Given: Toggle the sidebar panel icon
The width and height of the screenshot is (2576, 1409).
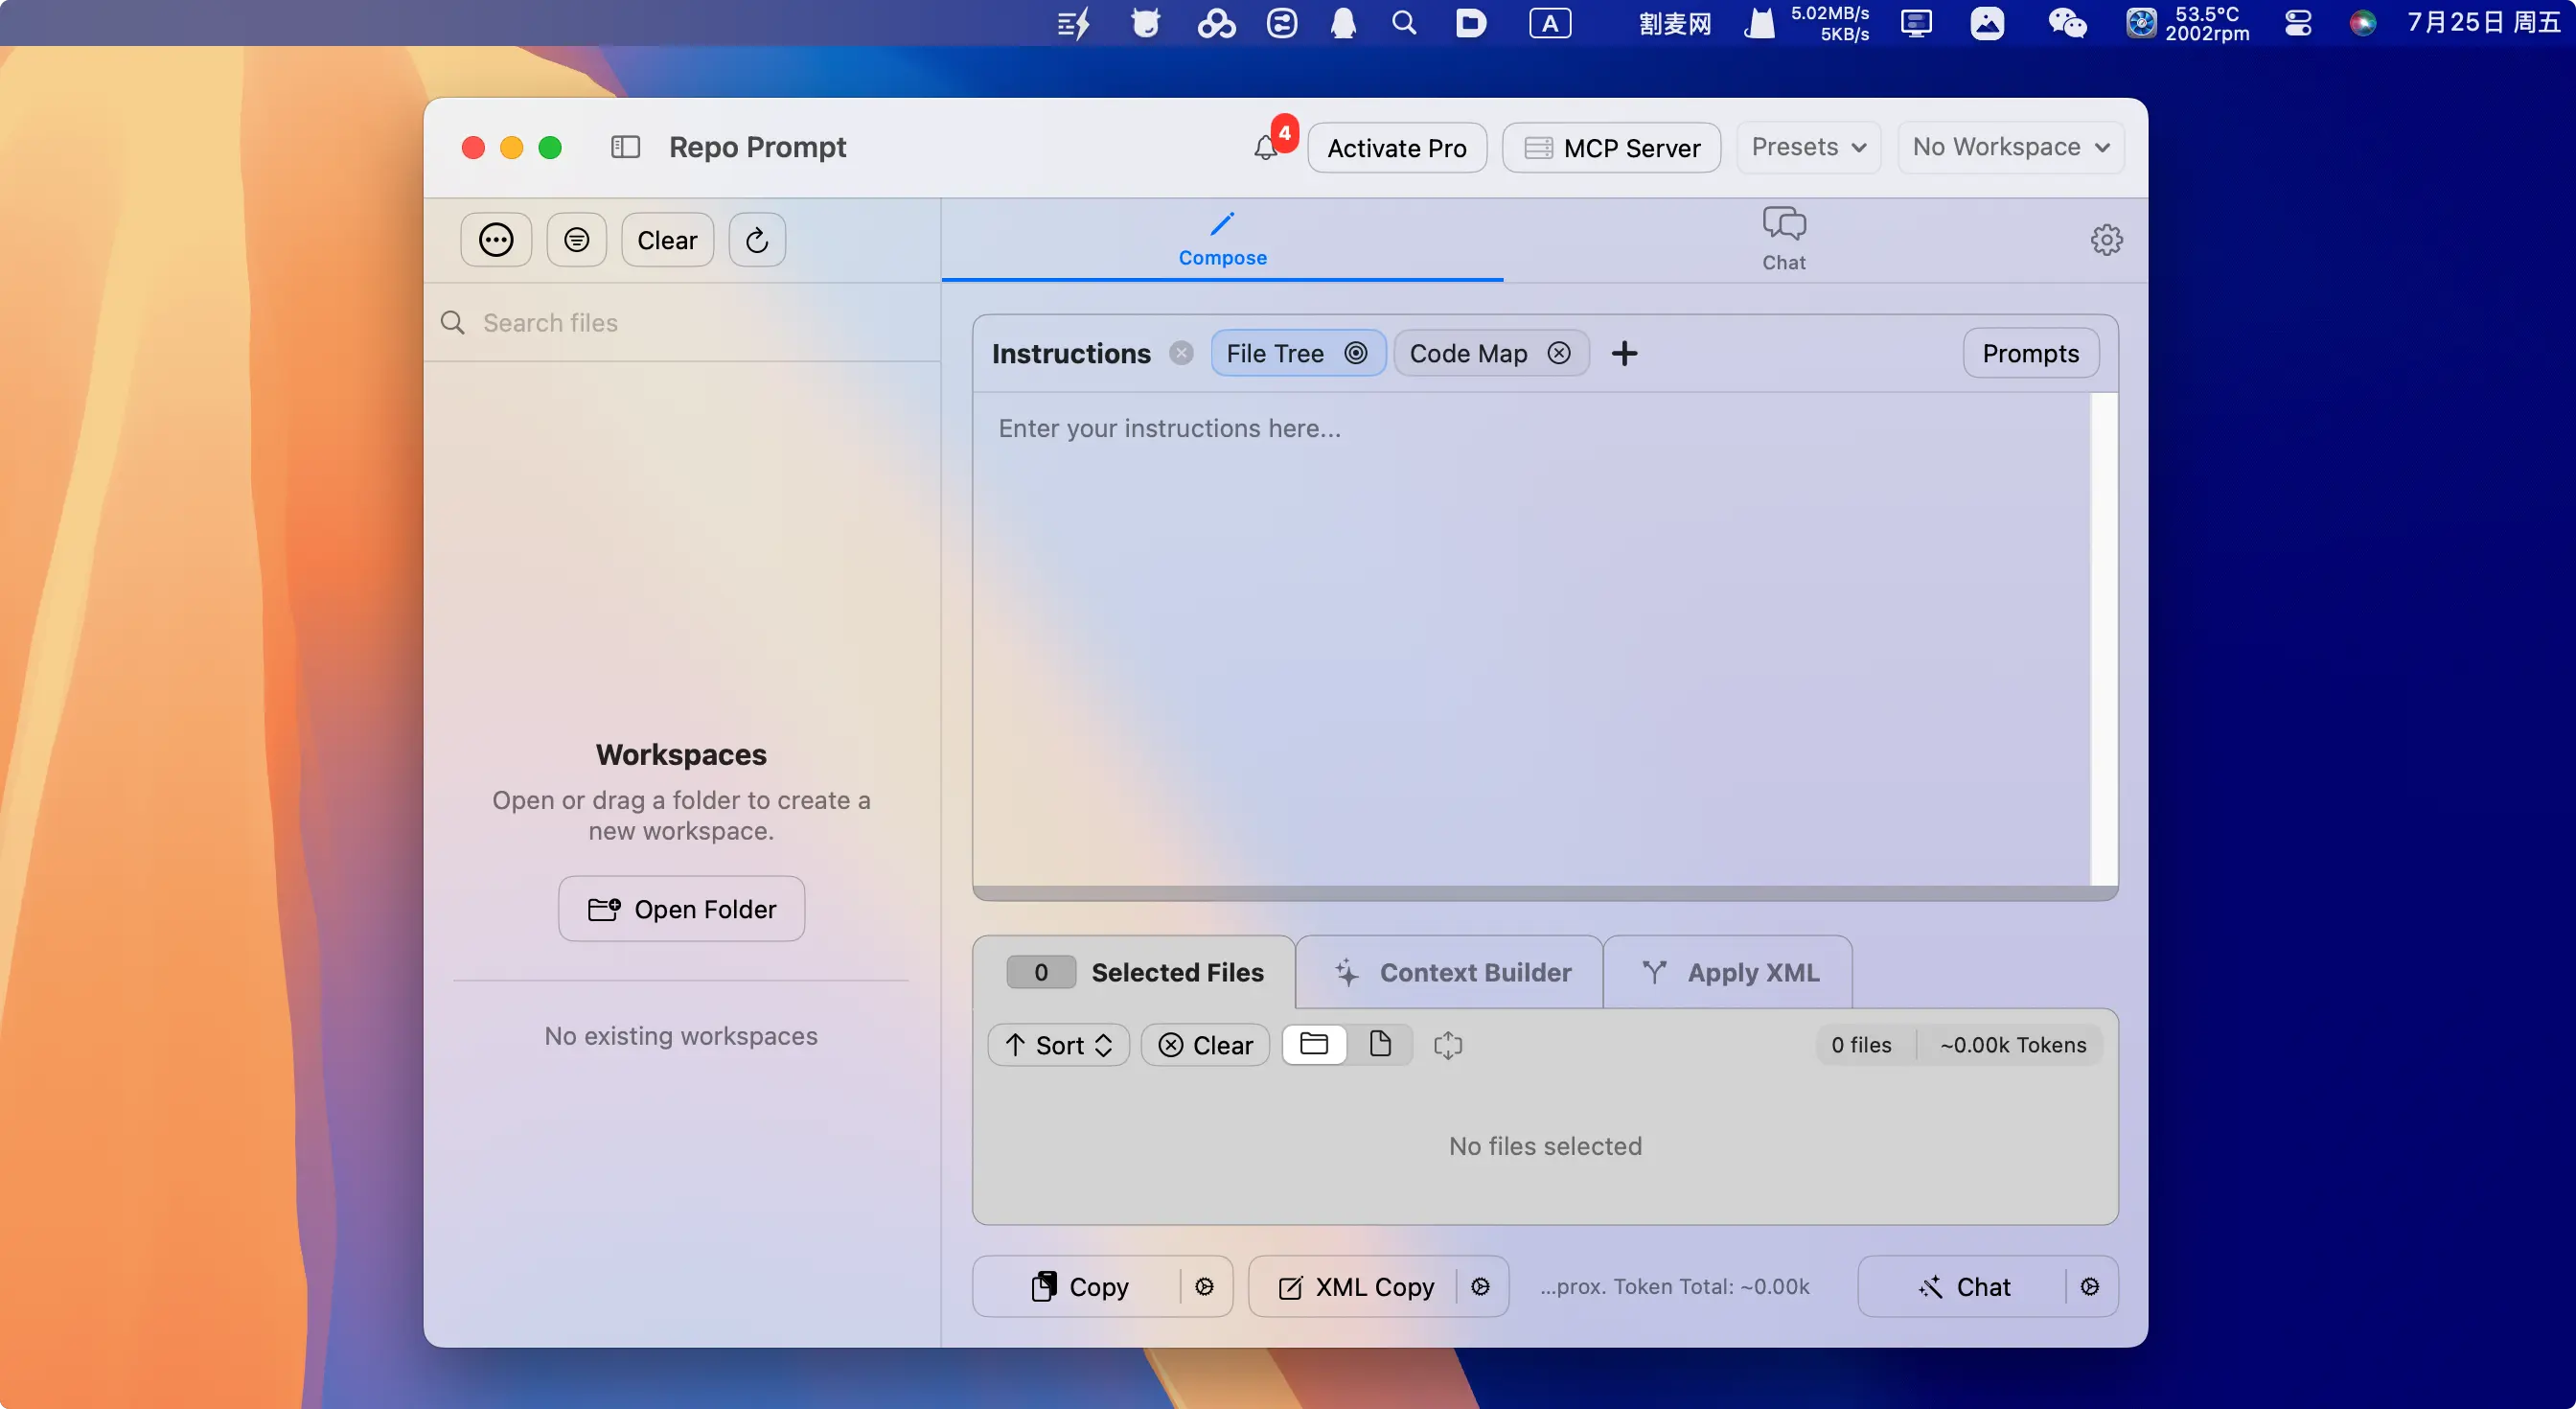Looking at the screenshot, I should point(625,147).
